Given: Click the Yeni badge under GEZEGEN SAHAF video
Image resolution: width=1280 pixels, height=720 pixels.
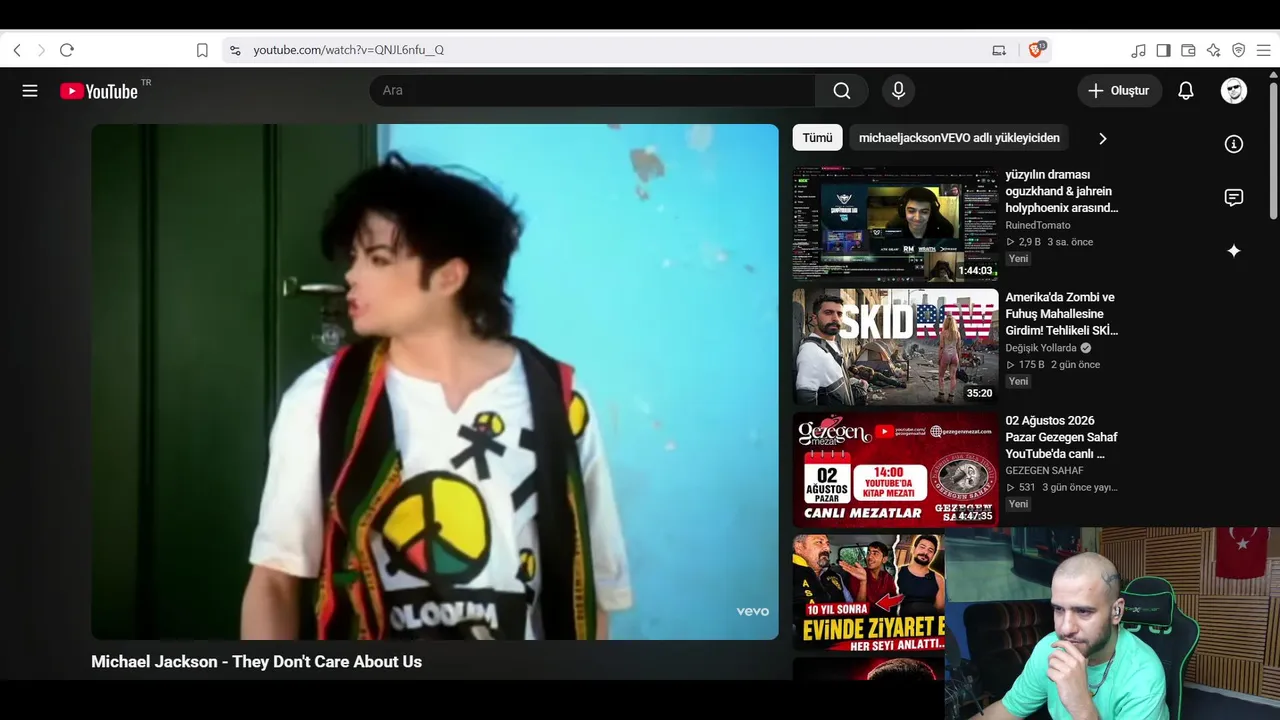Looking at the screenshot, I should tap(1018, 504).
